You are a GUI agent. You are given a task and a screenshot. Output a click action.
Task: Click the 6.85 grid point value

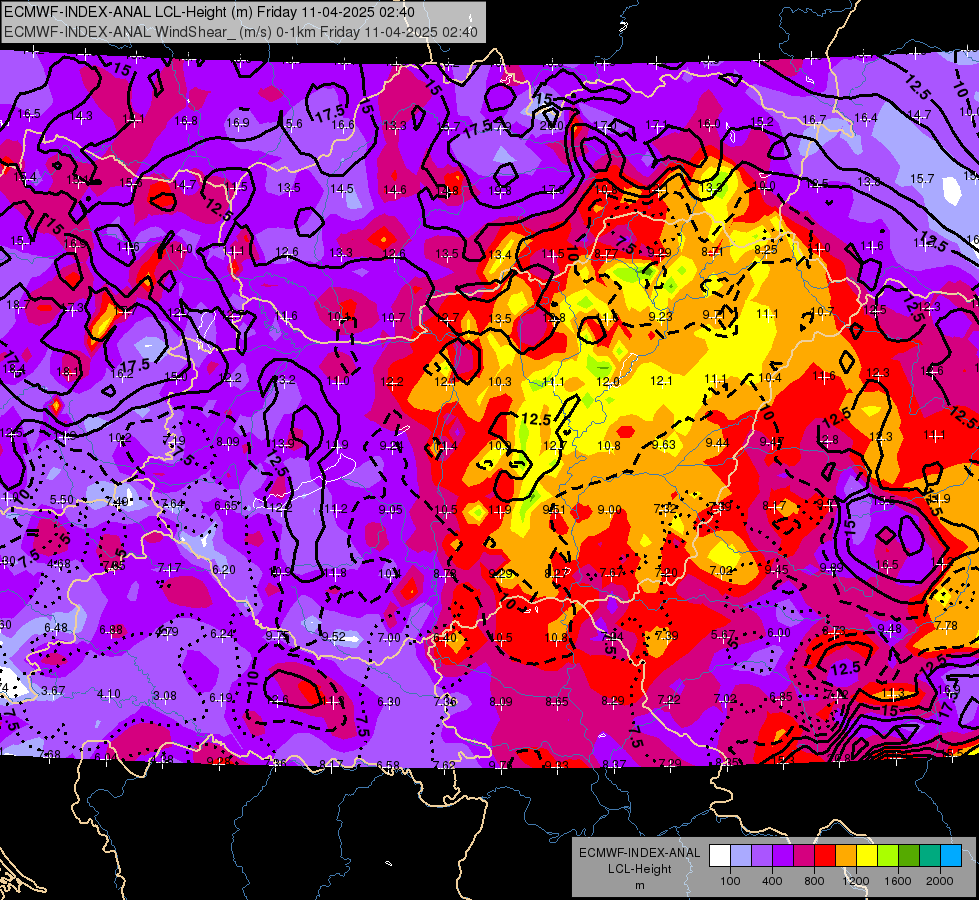(780, 696)
